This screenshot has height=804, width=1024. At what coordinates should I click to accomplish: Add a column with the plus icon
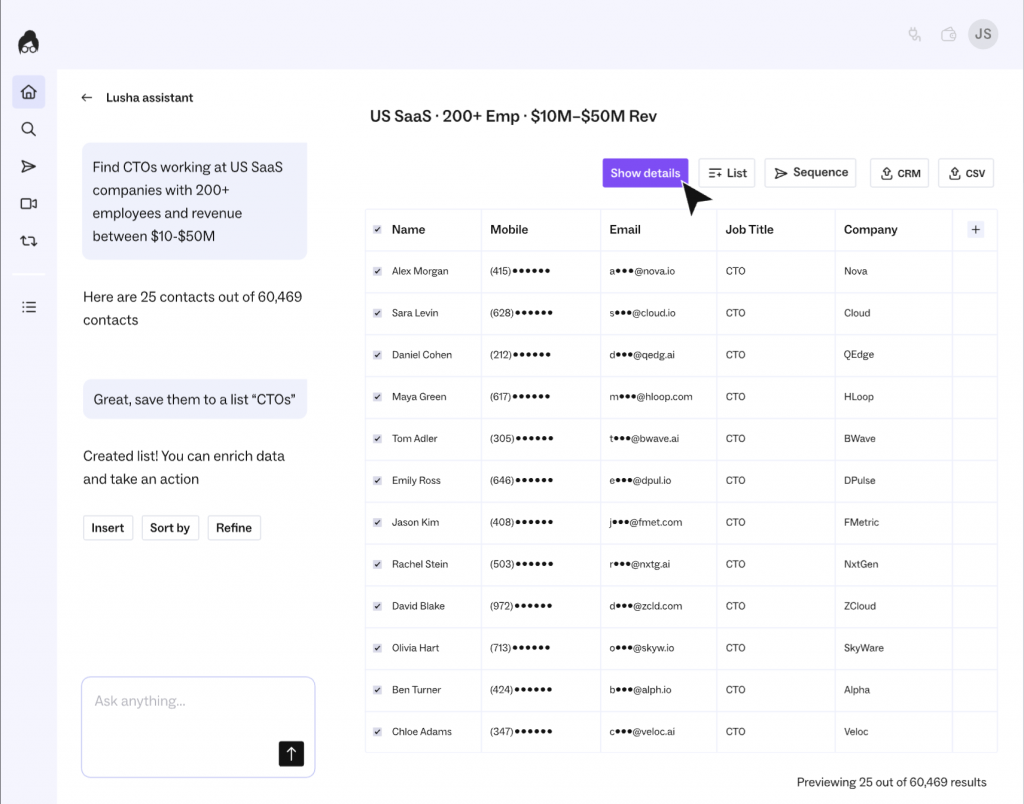point(976,230)
